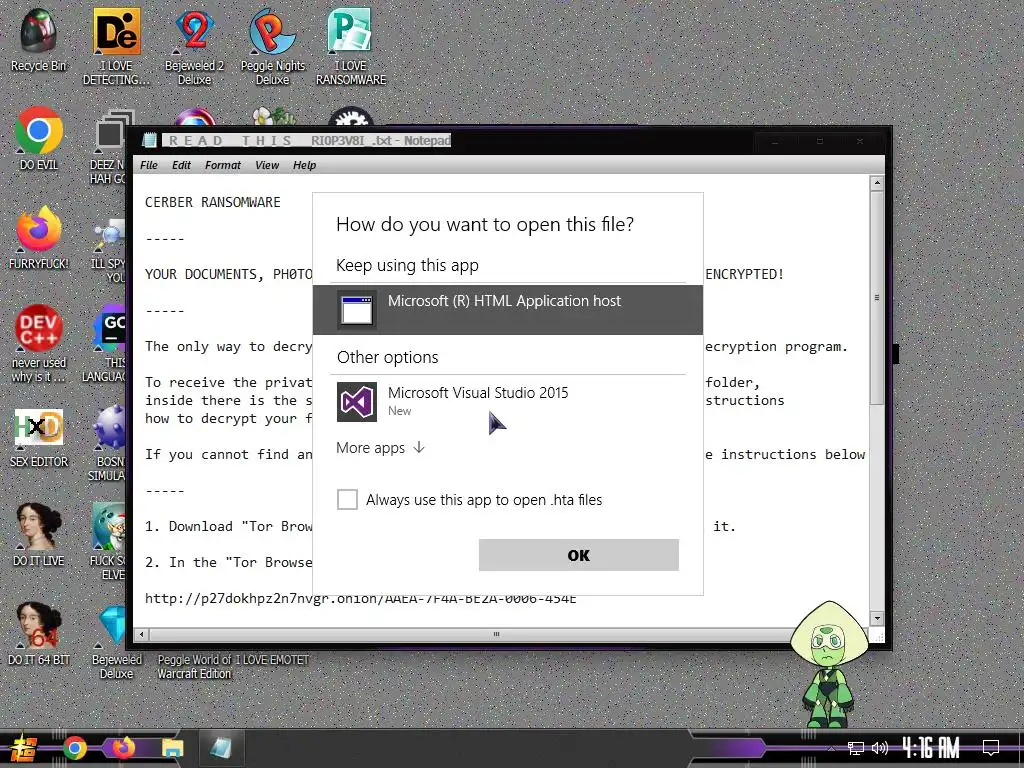Launch the DEV C++ desktop icon
Viewport: 1024px width, 768px height.
(x=39, y=344)
